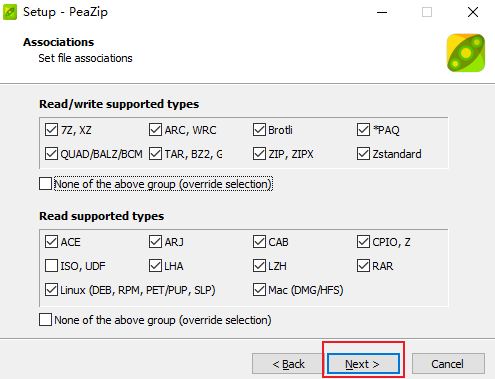
Task: Toggle Linux (DEB, RPM, PET/PUP, SLP) checkbox
Action: coord(51,290)
